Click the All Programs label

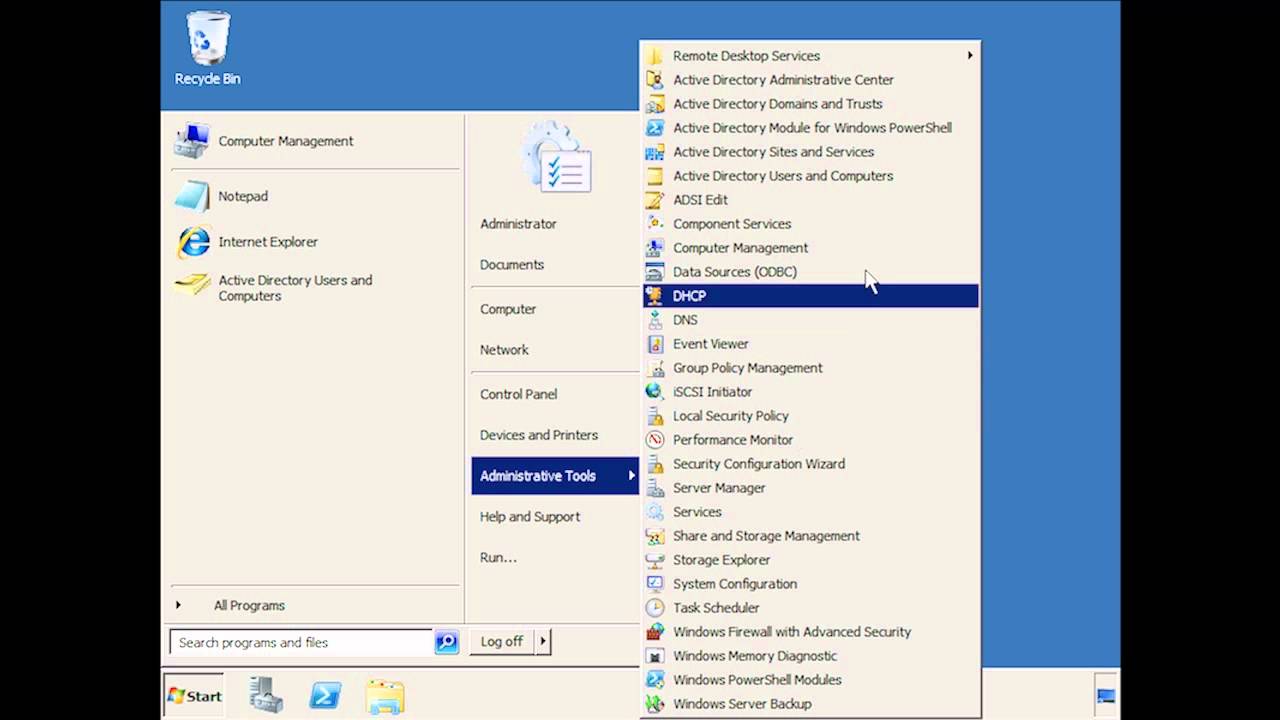[x=249, y=605]
